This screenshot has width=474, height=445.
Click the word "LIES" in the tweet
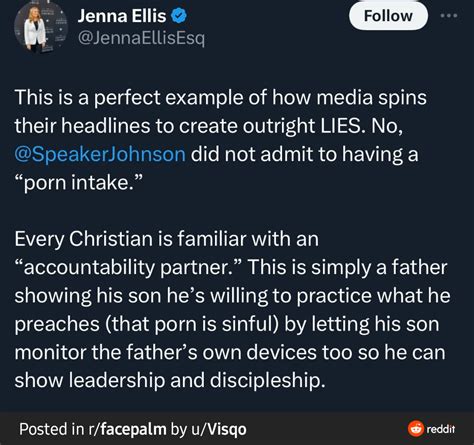[342, 126]
